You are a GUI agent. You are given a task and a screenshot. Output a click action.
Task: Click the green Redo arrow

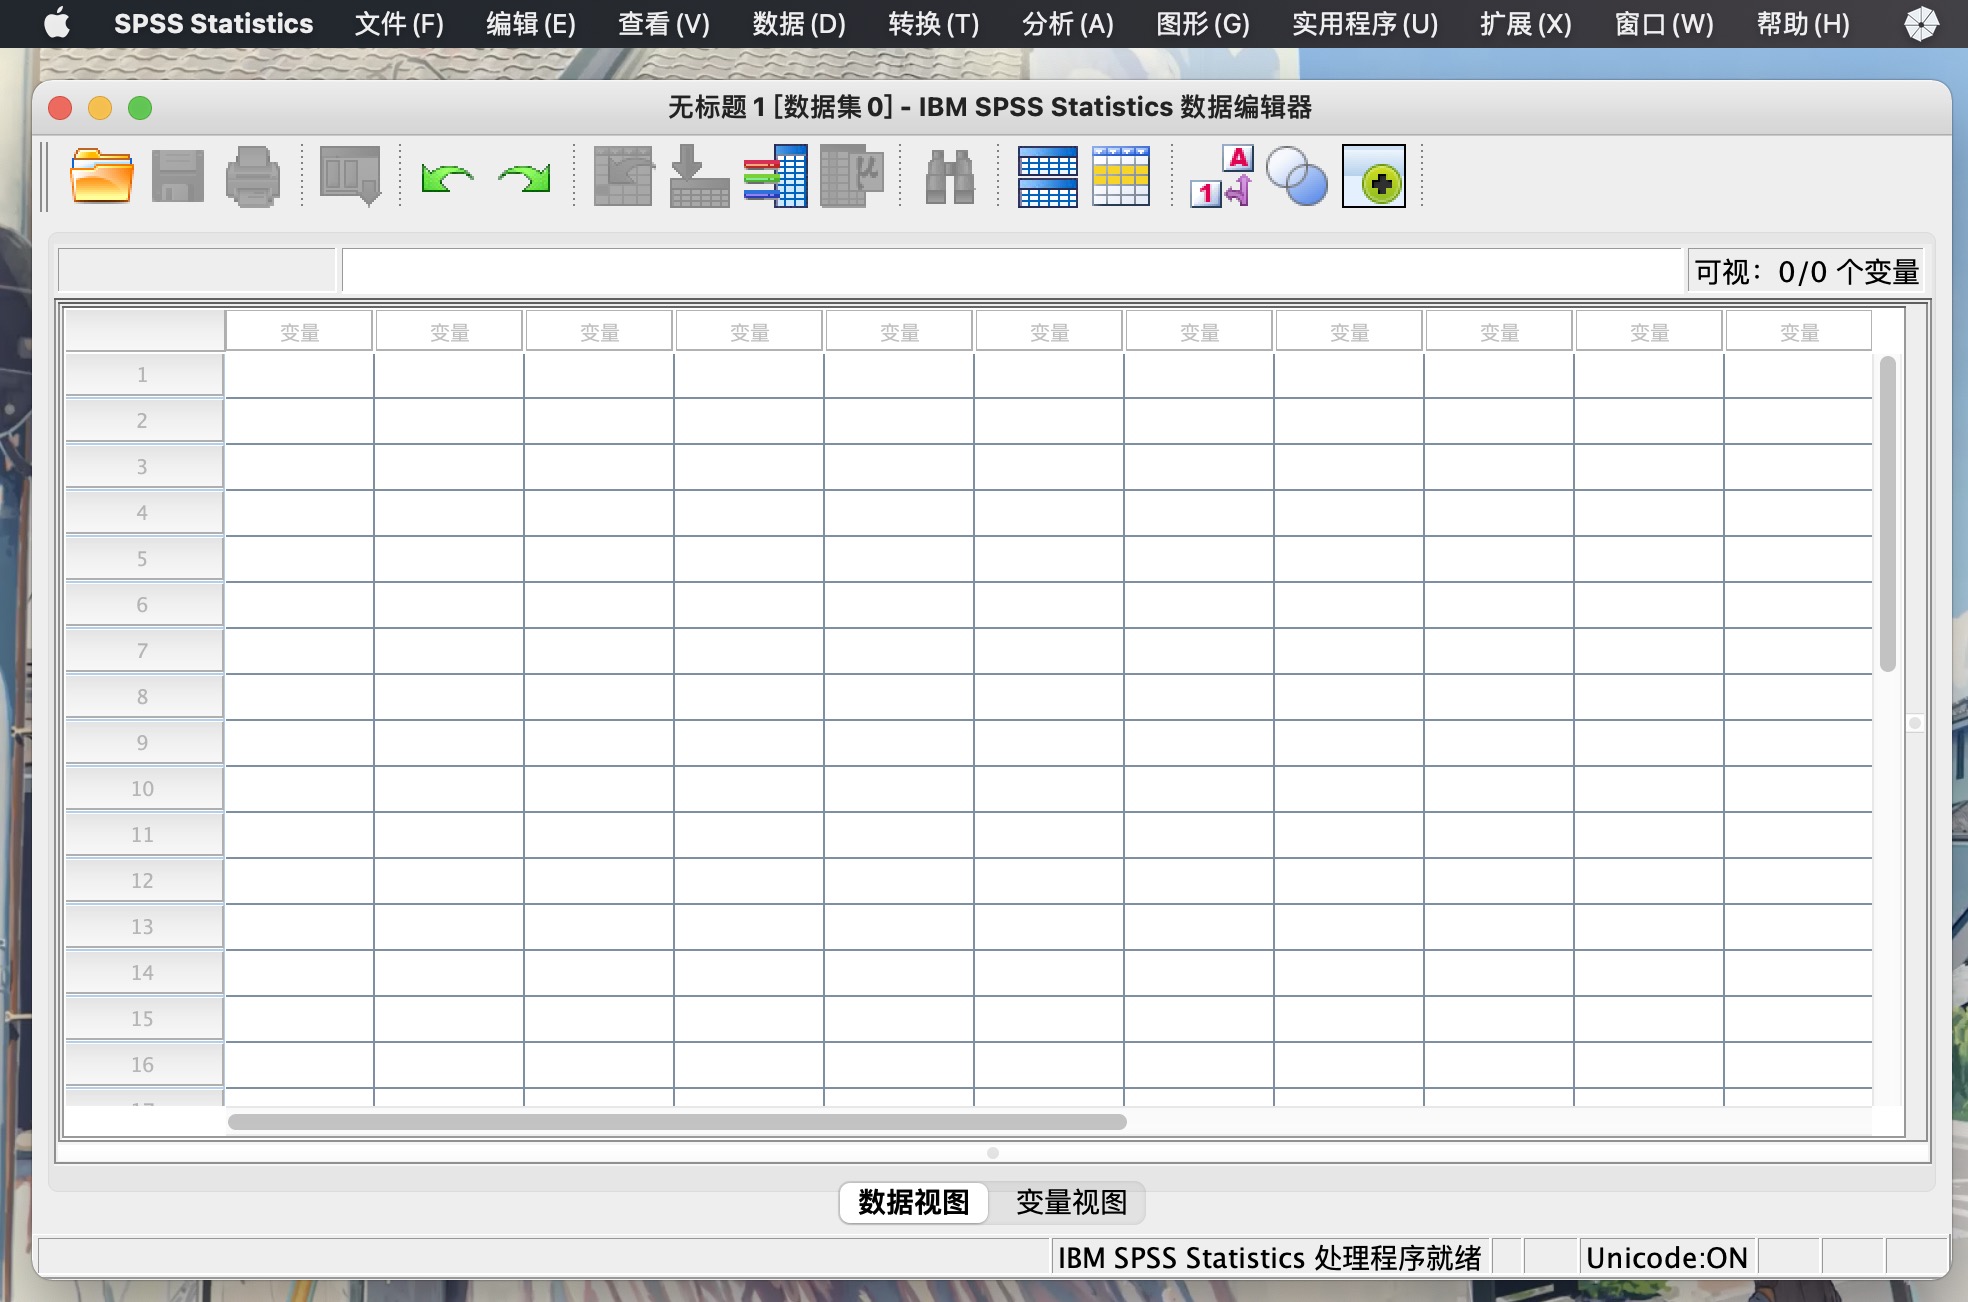tap(525, 178)
